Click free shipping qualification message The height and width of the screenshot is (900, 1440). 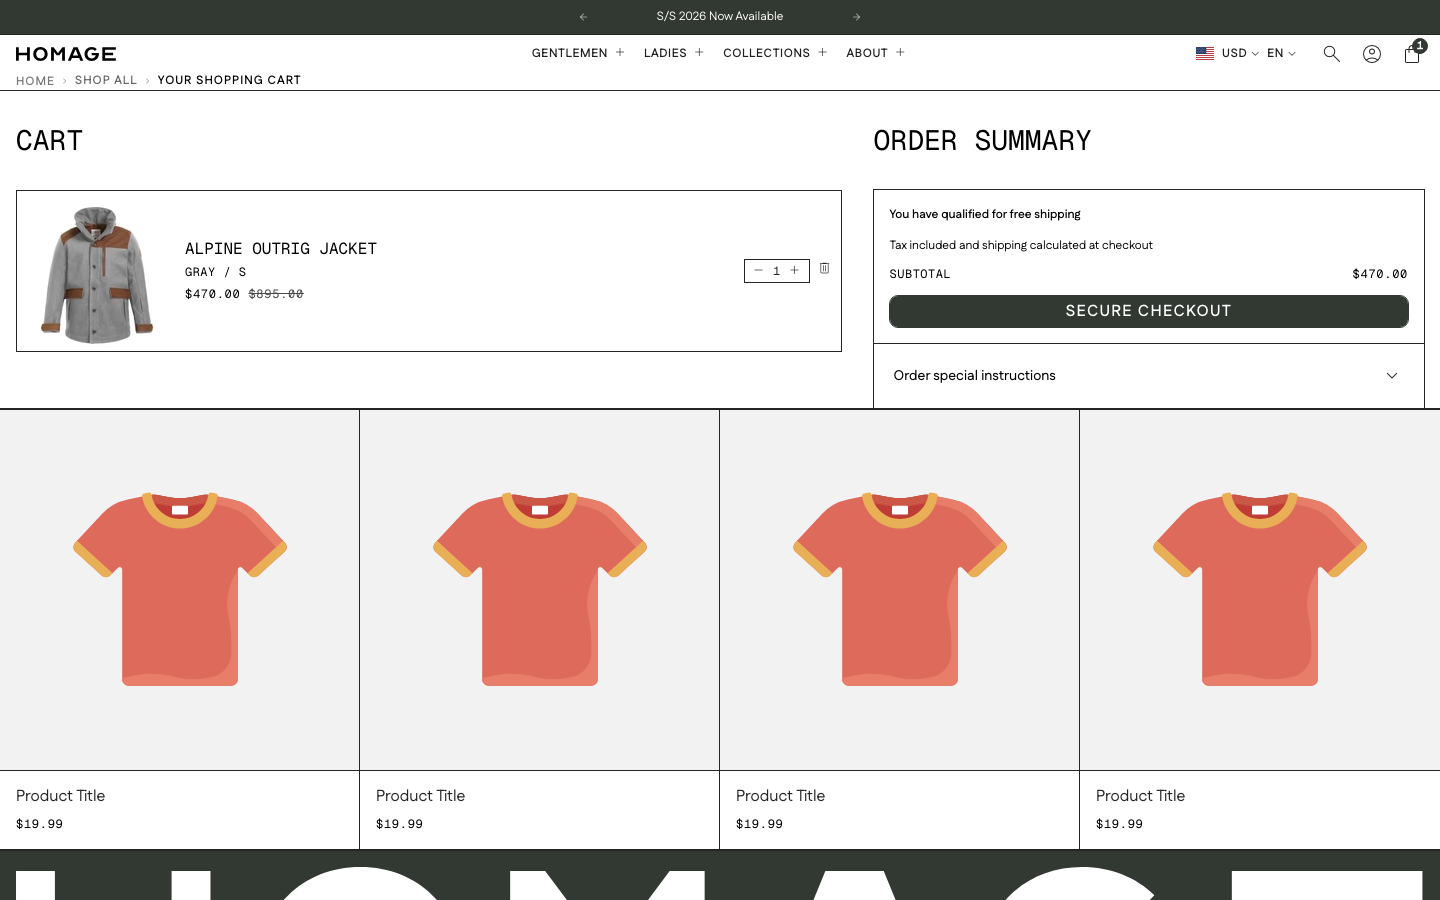[985, 214]
